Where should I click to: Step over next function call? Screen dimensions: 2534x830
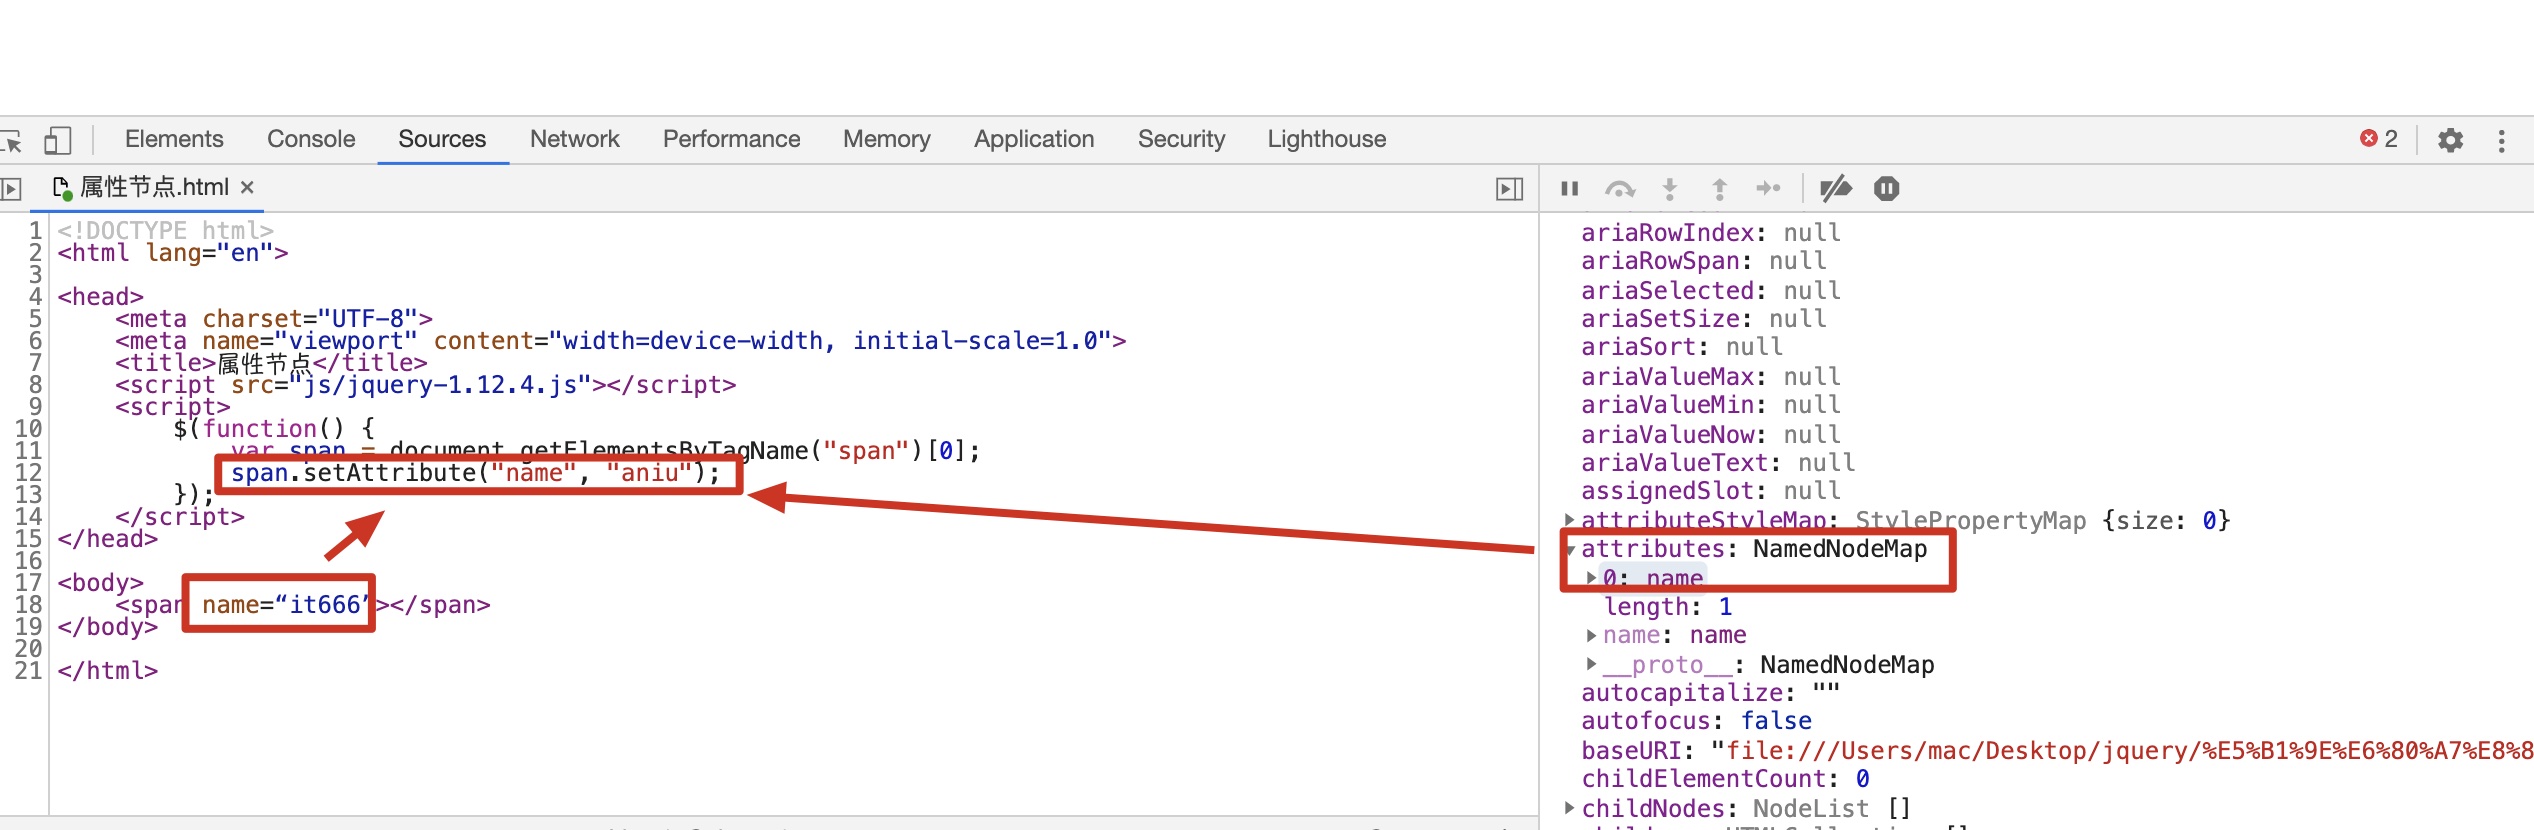(1619, 188)
